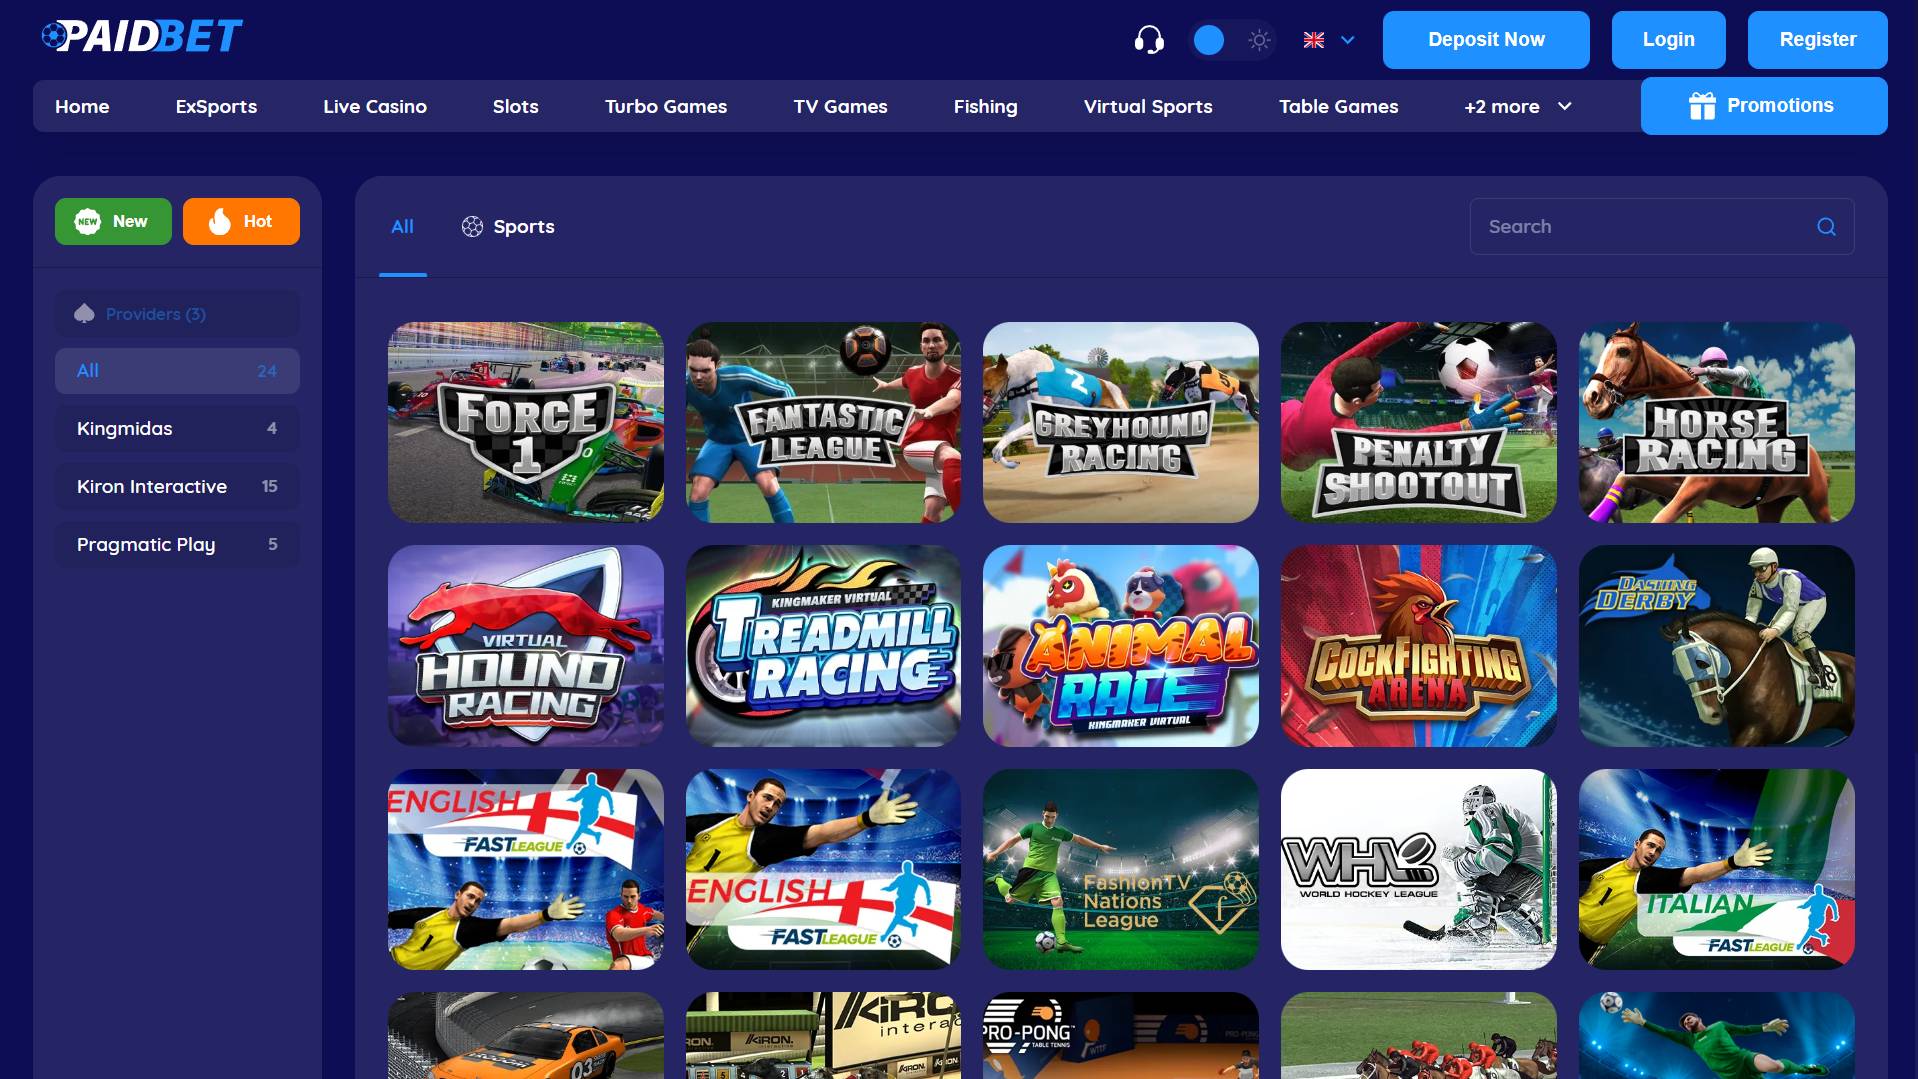Open Cockfighting Arena game tile

tap(1418, 646)
